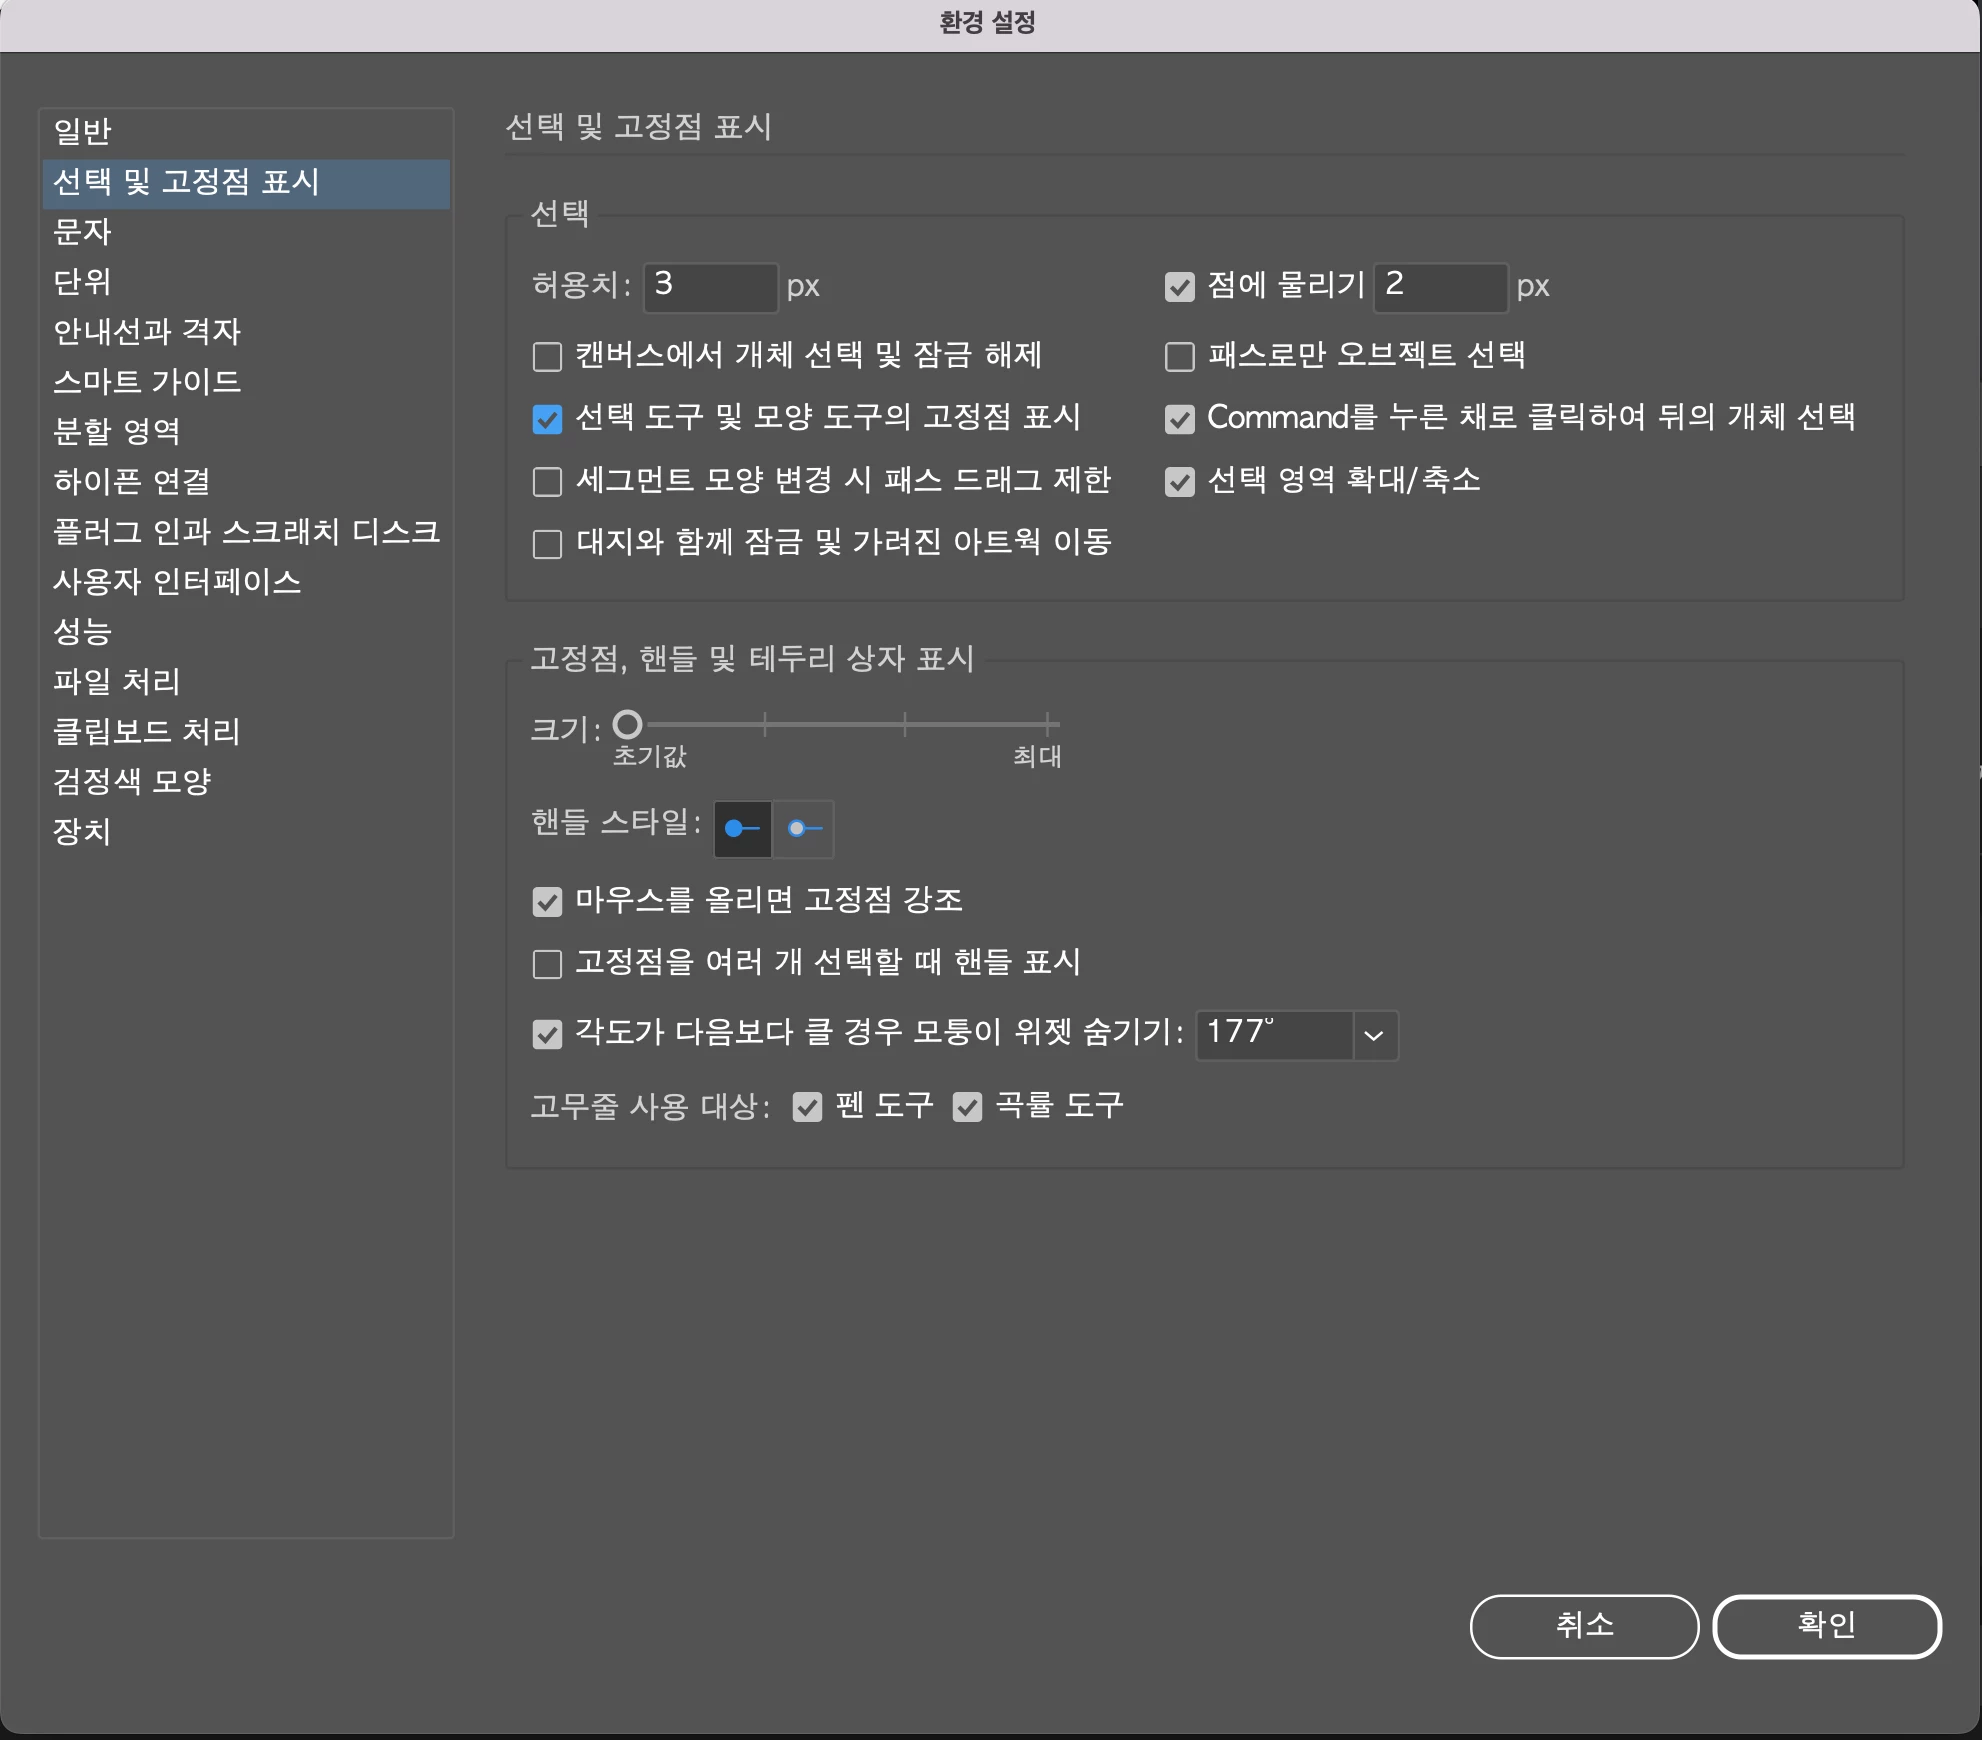Select the hollow handle style icon

pyautogui.click(x=804, y=828)
